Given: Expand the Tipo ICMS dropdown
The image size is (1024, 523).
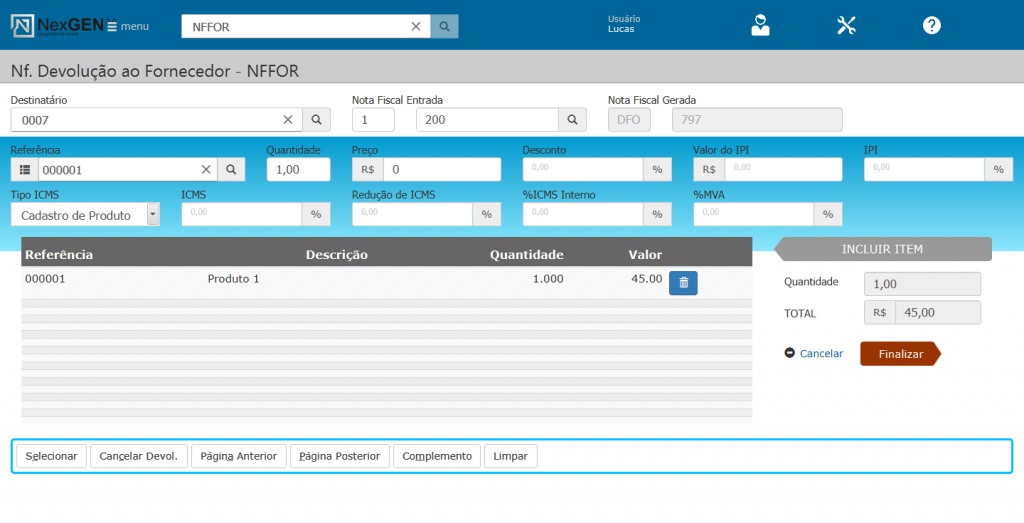Looking at the screenshot, I should 152,215.
